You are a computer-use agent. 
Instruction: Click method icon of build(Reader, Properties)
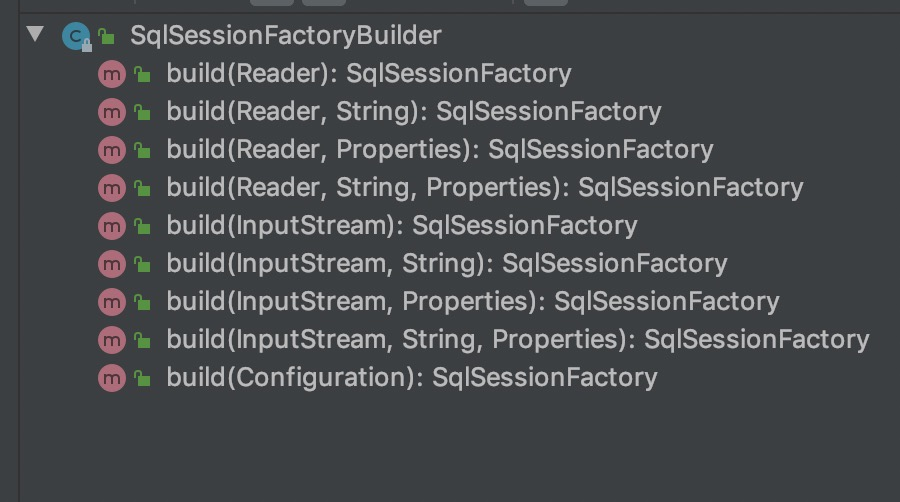112,150
